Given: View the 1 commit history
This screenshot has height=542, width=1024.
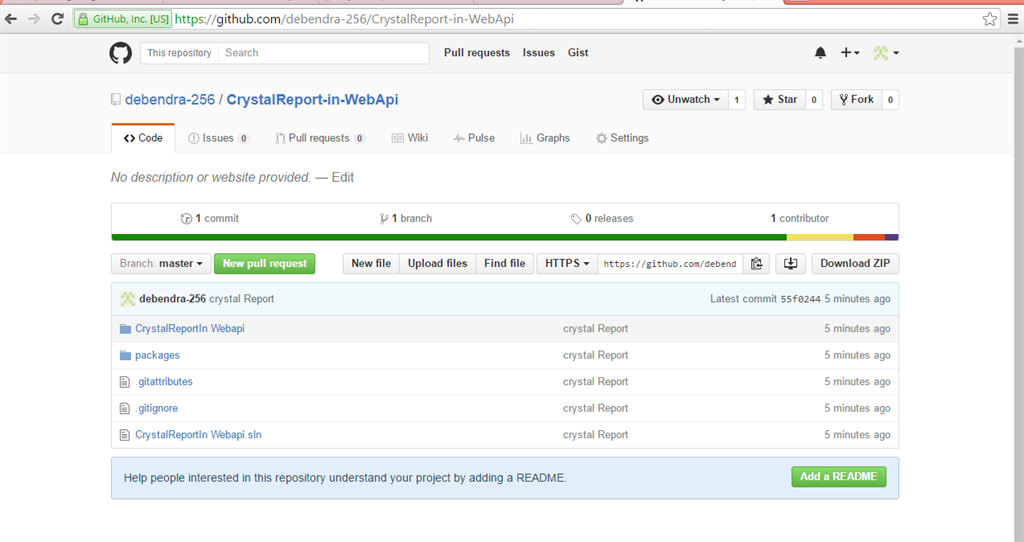Looking at the screenshot, I should [210, 219].
